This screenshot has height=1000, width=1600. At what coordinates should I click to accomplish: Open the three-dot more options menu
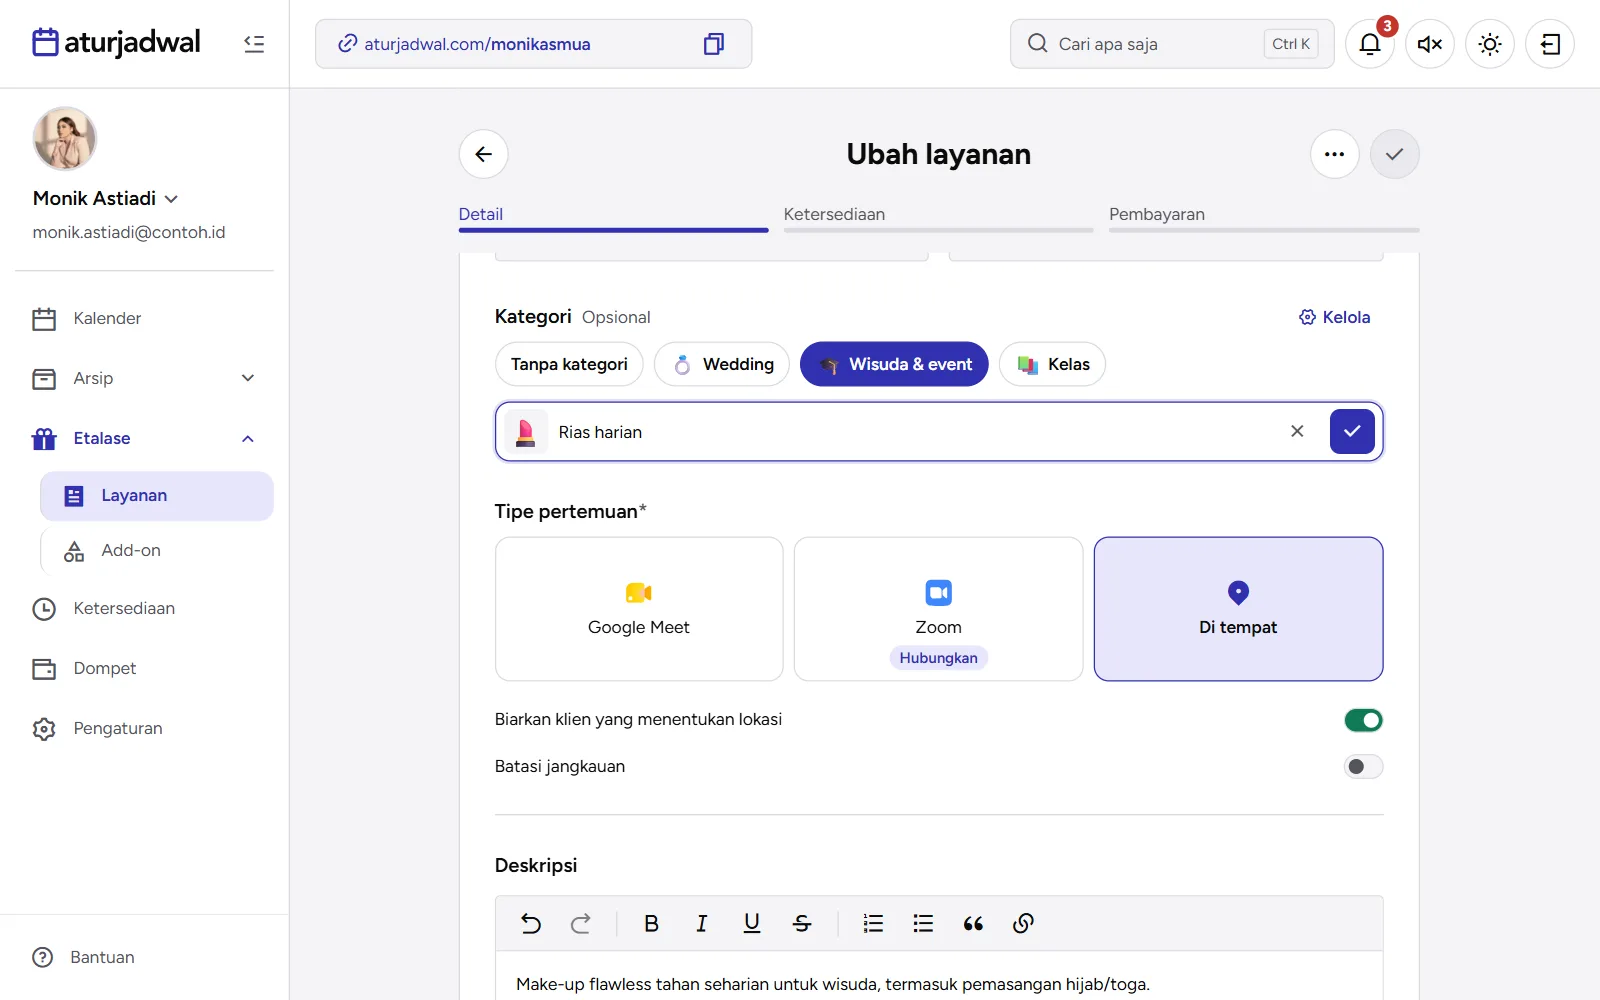(x=1335, y=154)
